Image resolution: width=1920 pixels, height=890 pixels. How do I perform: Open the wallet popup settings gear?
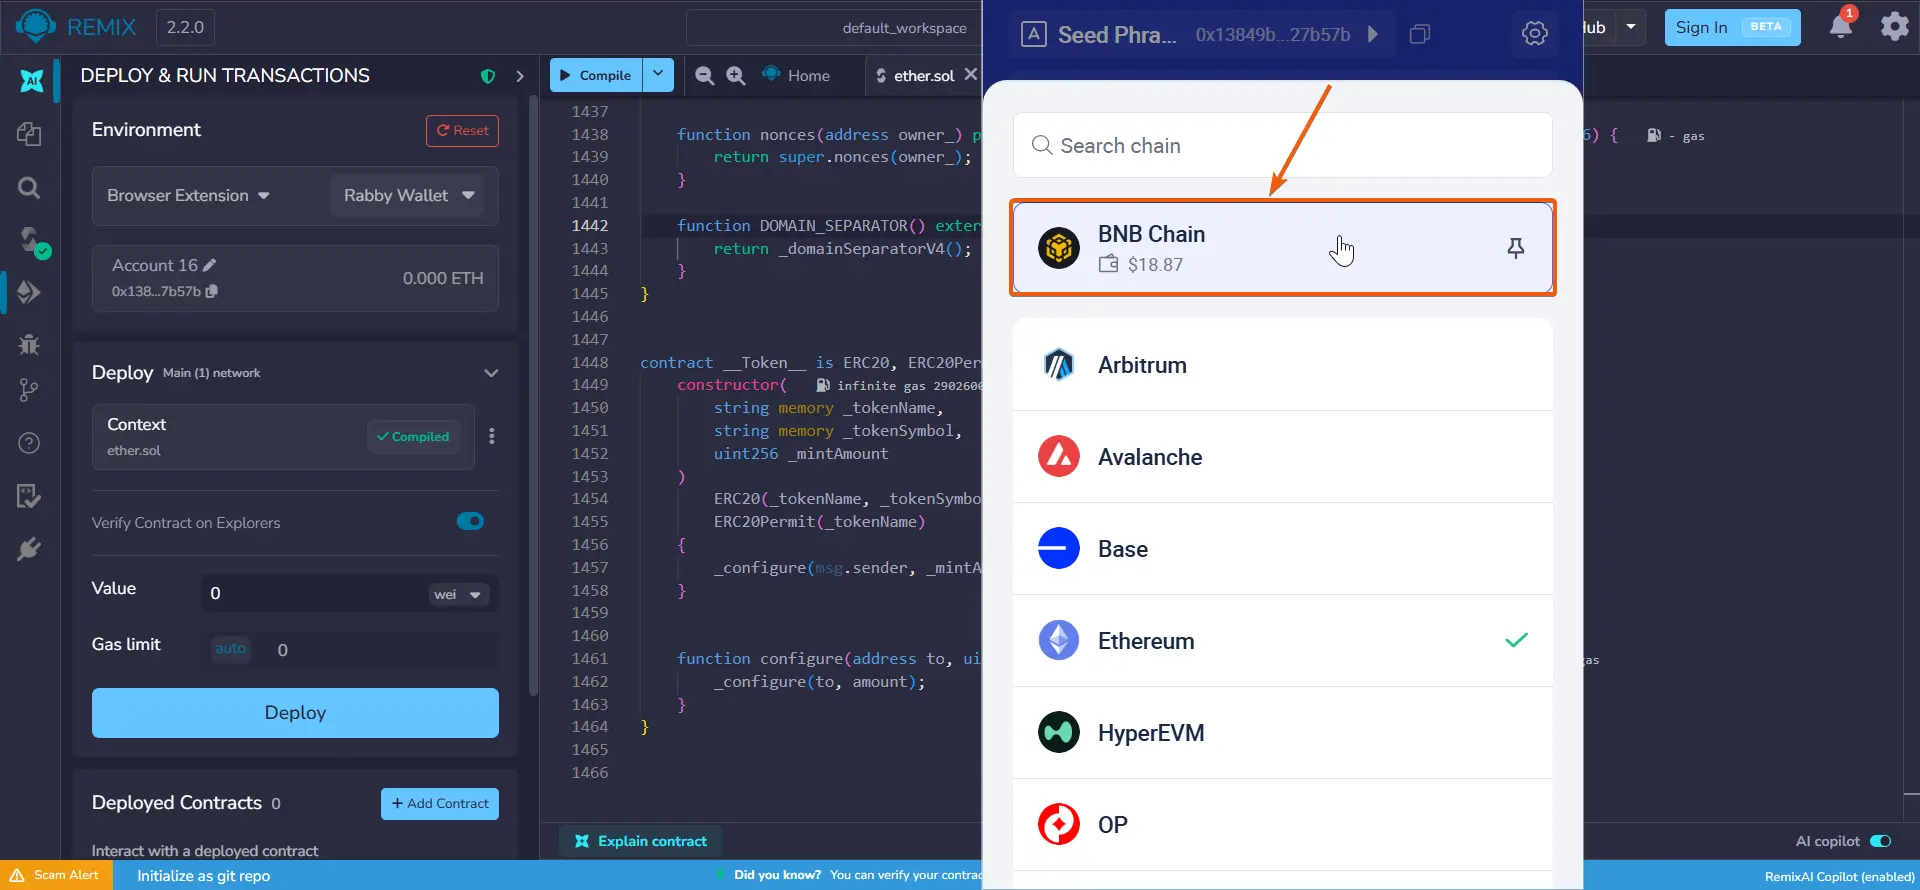click(1535, 34)
